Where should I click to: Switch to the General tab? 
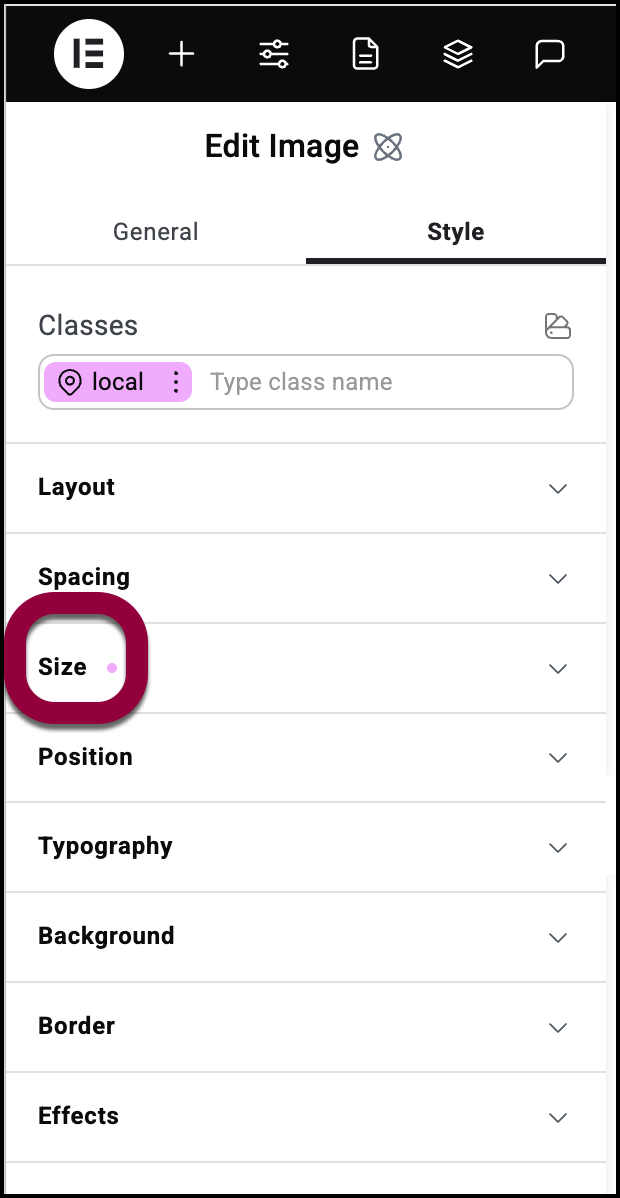[x=156, y=232]
